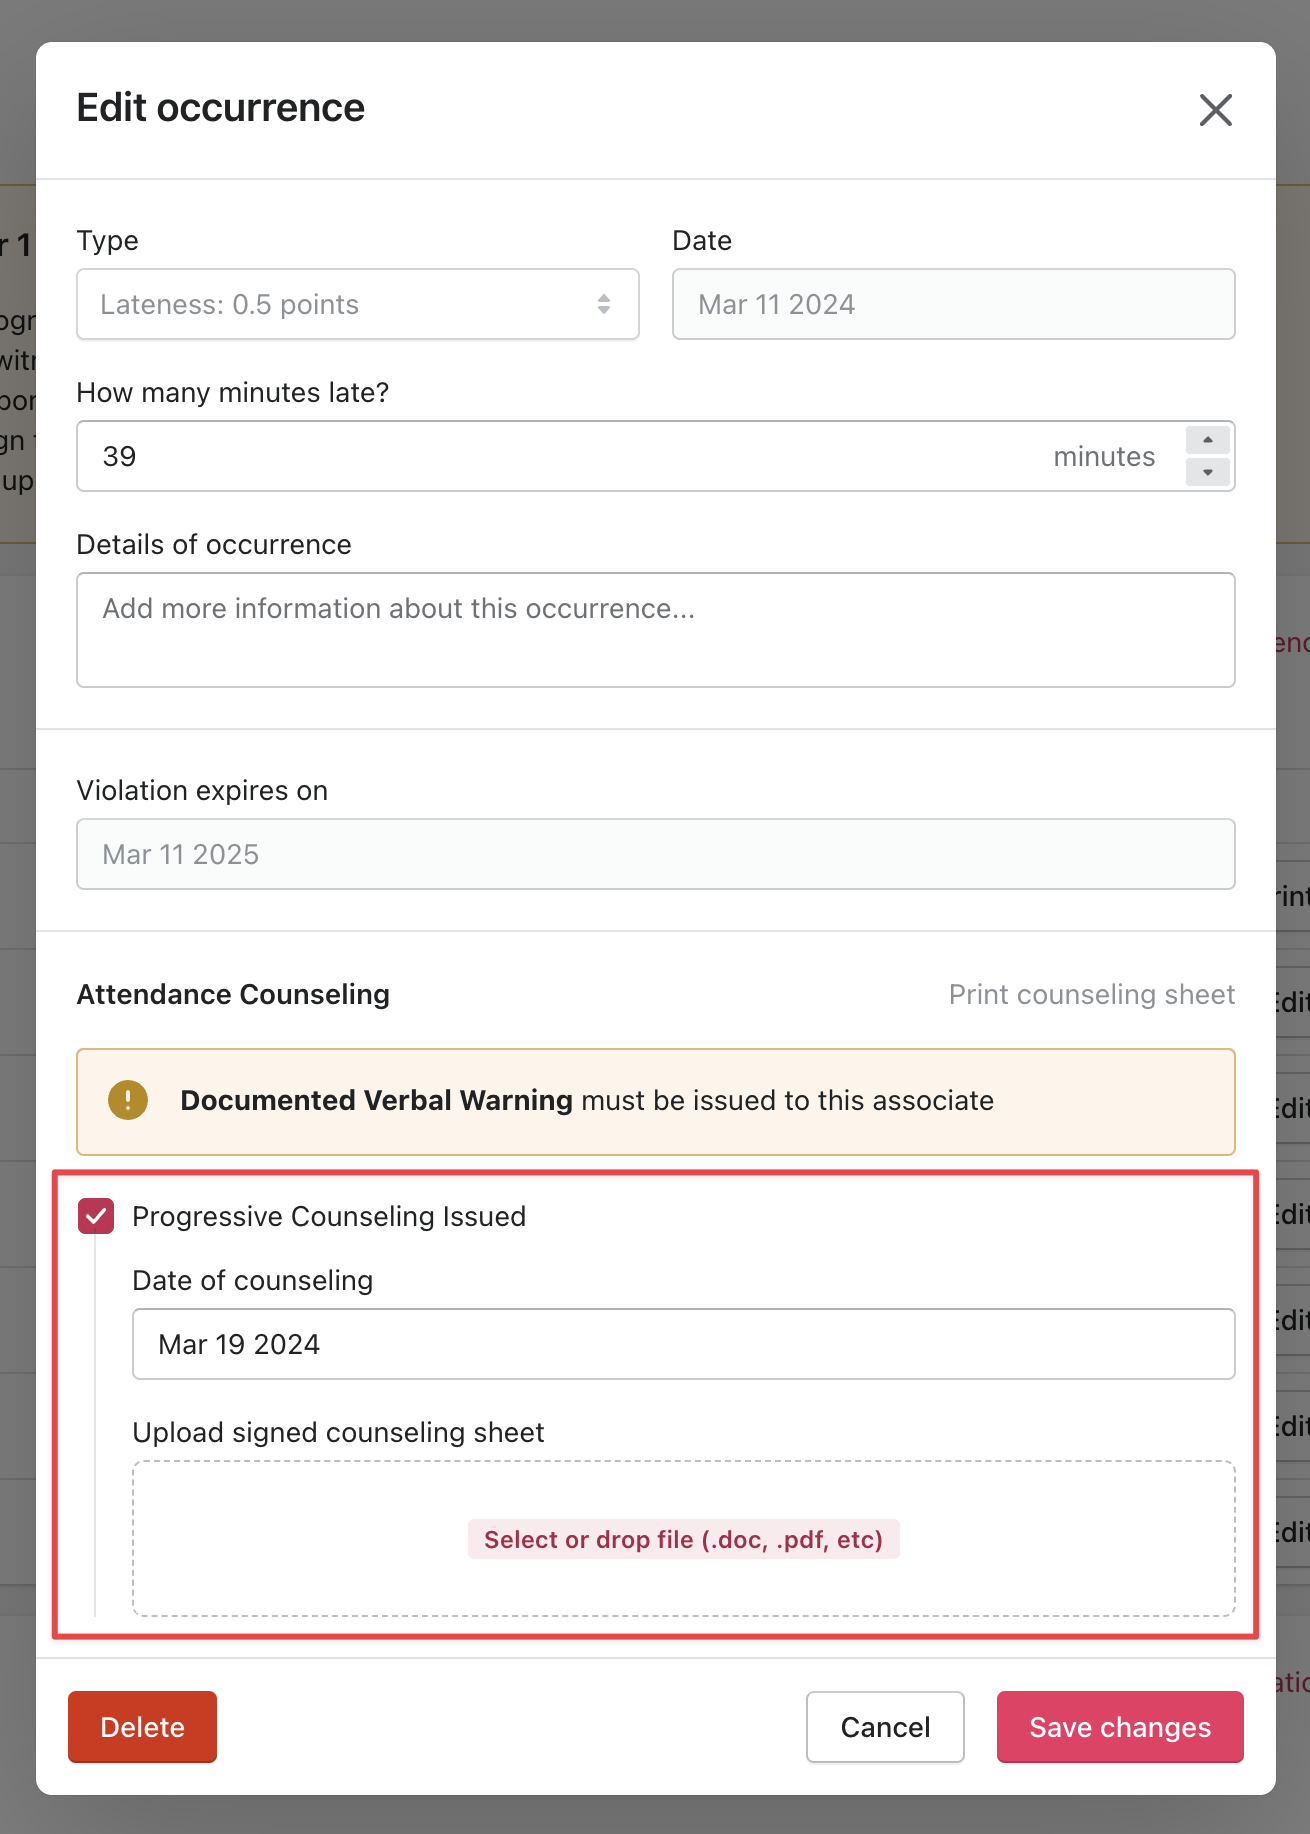The height and width of the screenshot is (1834, 1310).
Task: Close the Edit occurrence dialog
Action: tap(1215, 111)
